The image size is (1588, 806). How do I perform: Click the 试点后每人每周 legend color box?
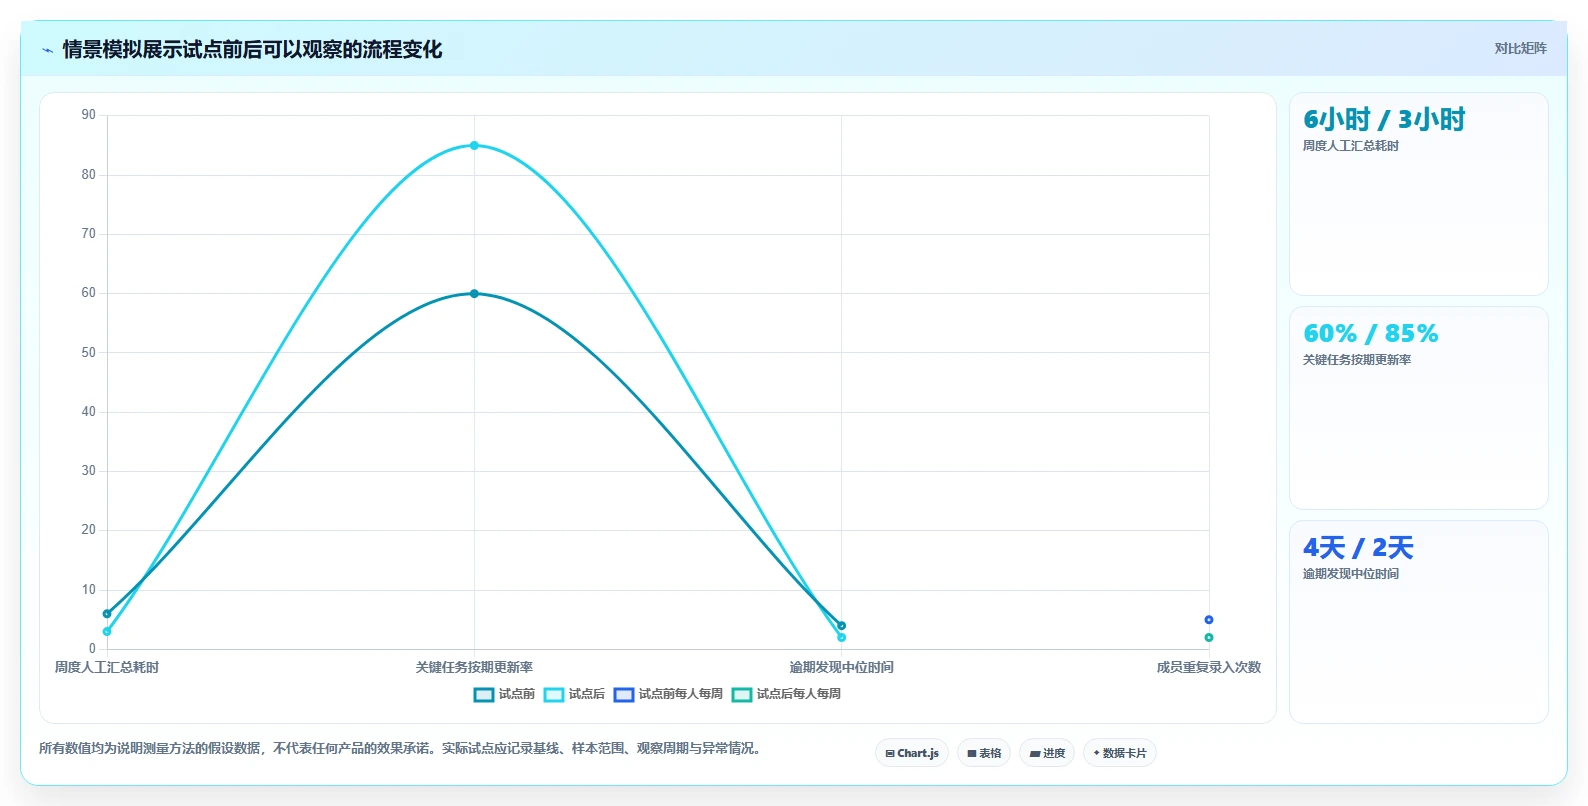[742, 695]
